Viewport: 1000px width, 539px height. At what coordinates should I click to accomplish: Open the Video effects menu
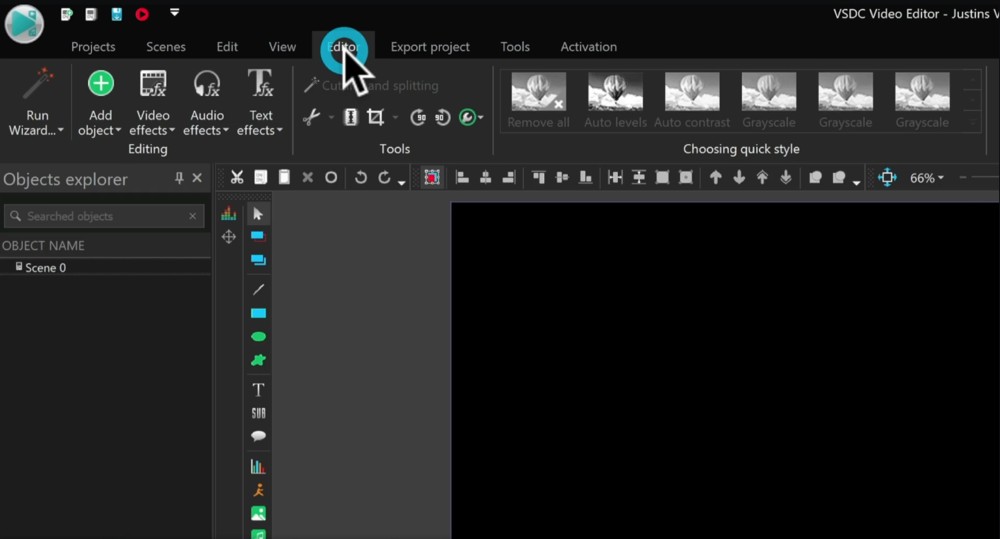152,103
